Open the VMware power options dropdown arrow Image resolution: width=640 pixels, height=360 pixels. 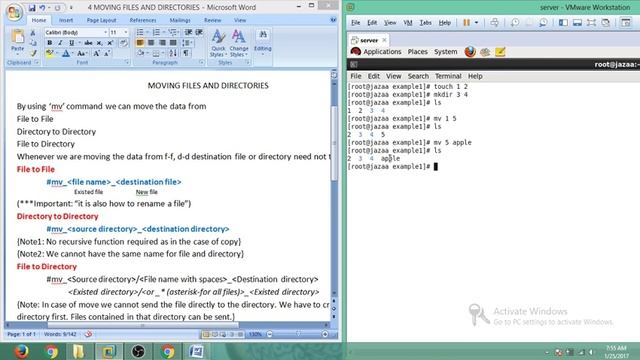476,22
